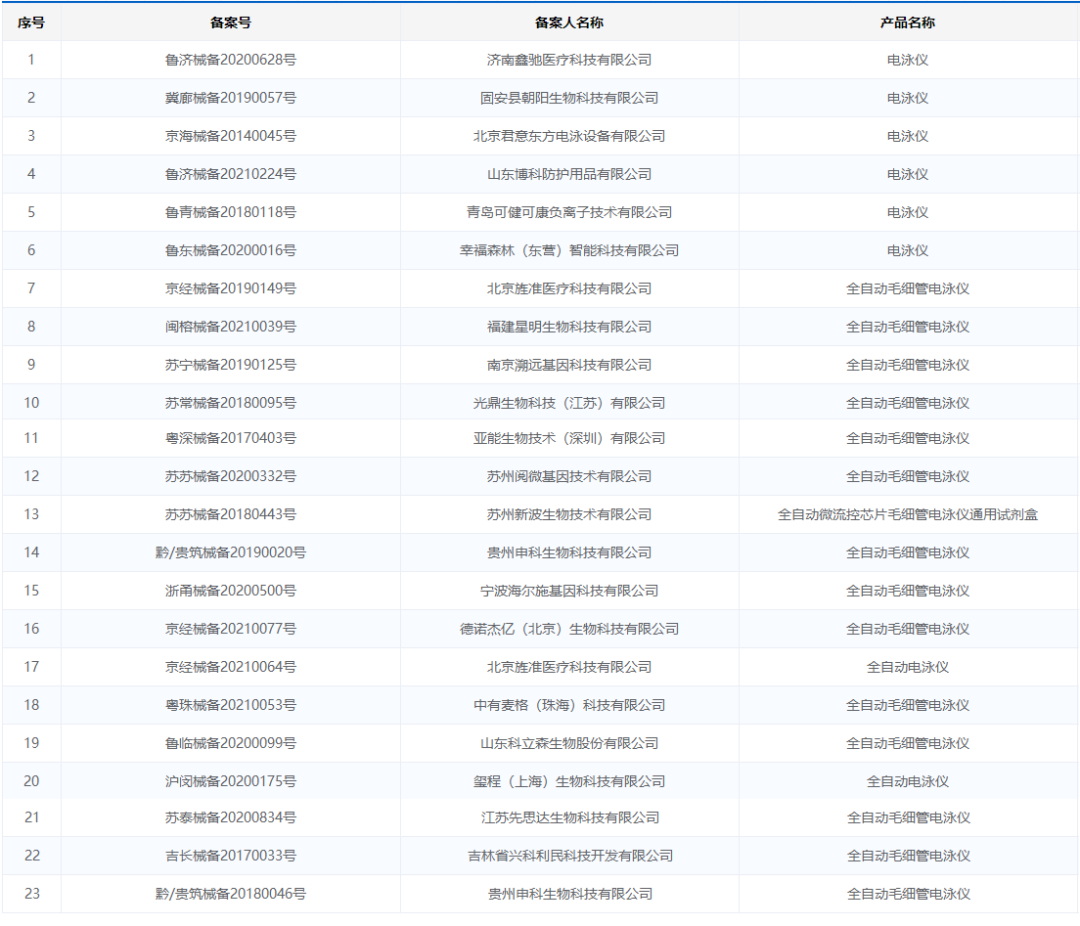The width and height of the screenshot is (1080, 926).
Task: Click the 产品名称 column header
Action: point(907,23)
